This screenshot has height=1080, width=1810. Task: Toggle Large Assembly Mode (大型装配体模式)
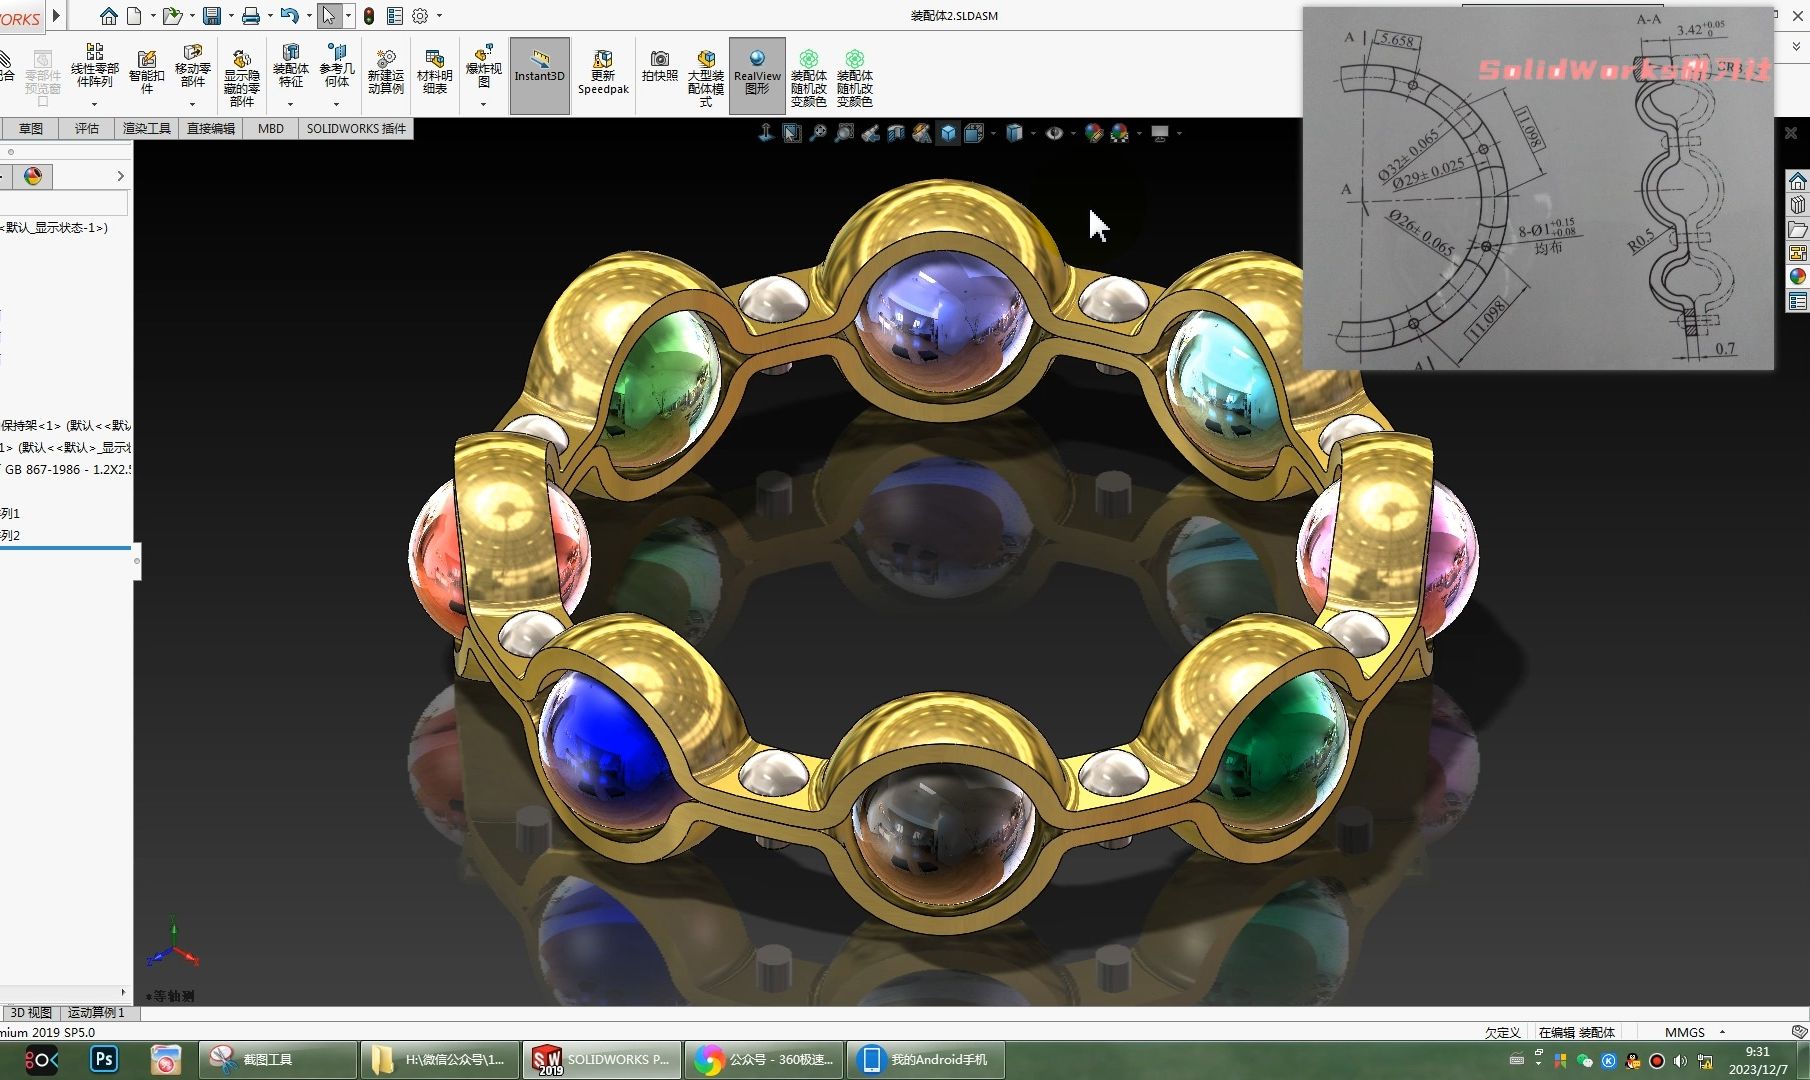[706, 76]
